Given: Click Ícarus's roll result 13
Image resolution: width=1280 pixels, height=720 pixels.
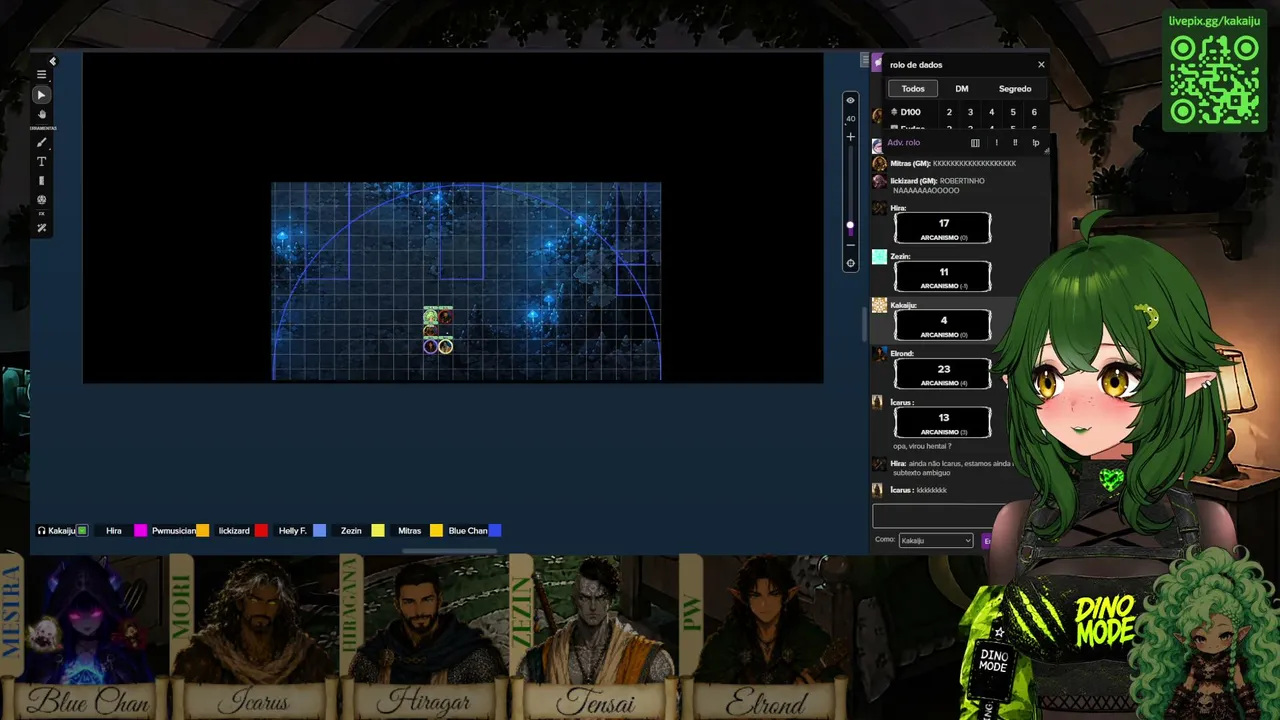Looking at the screenshot, I should (943, 422).
